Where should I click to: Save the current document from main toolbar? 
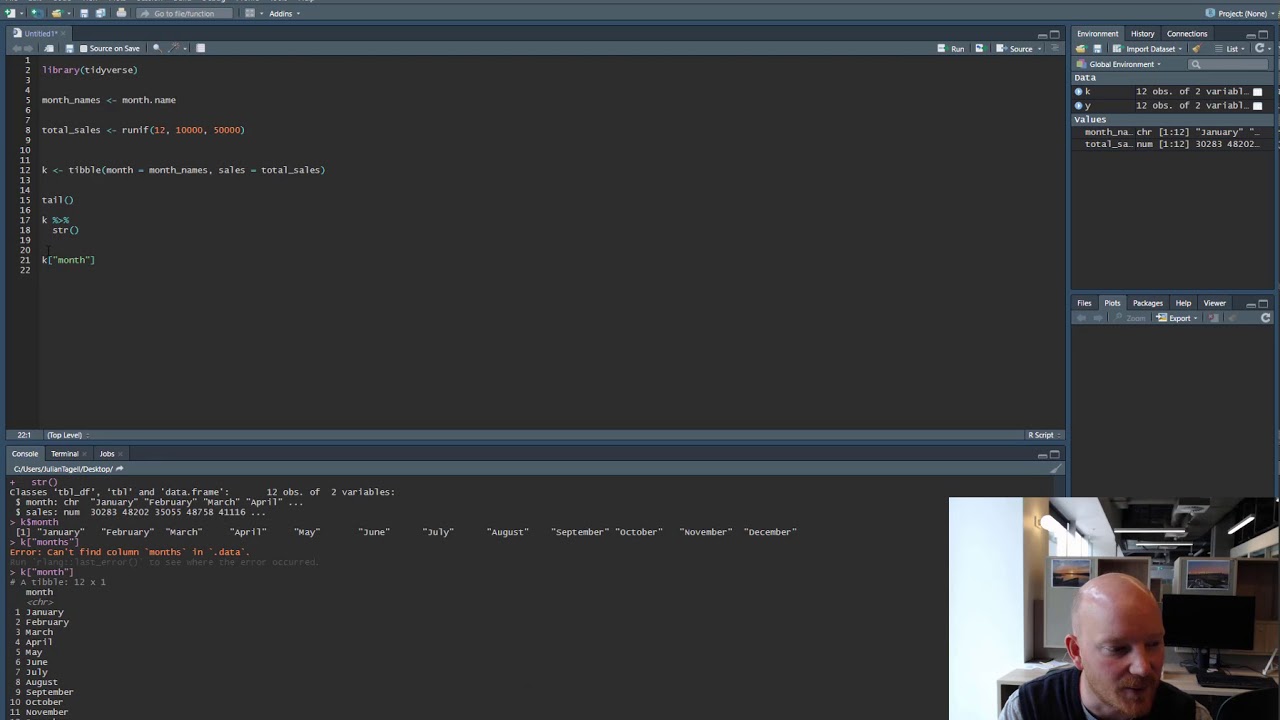click(84, 13)
